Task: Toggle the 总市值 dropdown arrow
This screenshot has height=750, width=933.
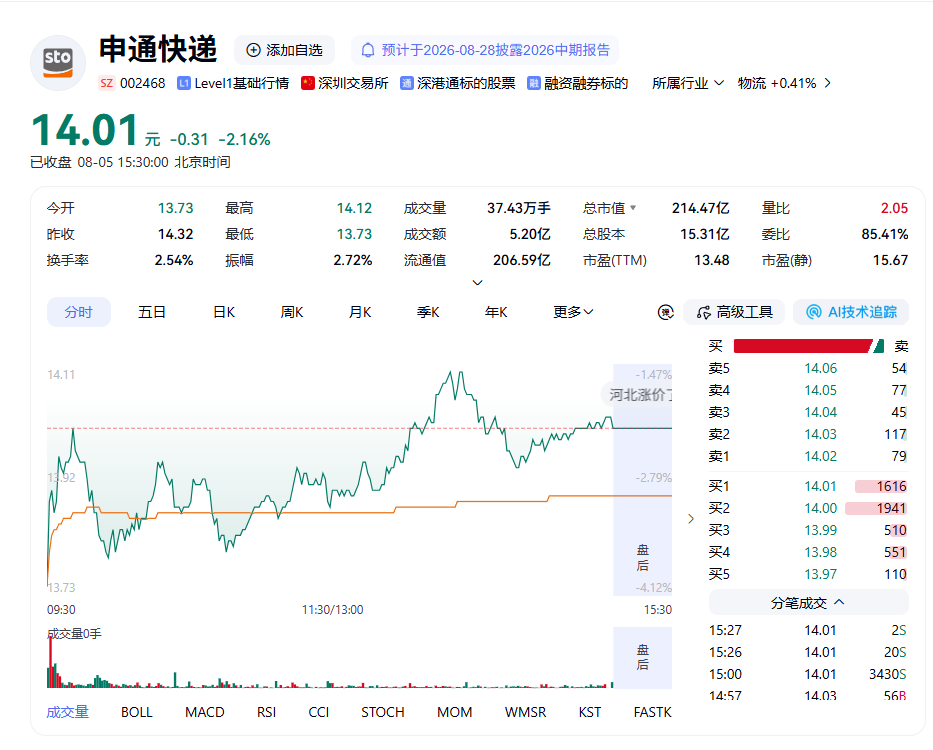Action: (x=633, y=208)
